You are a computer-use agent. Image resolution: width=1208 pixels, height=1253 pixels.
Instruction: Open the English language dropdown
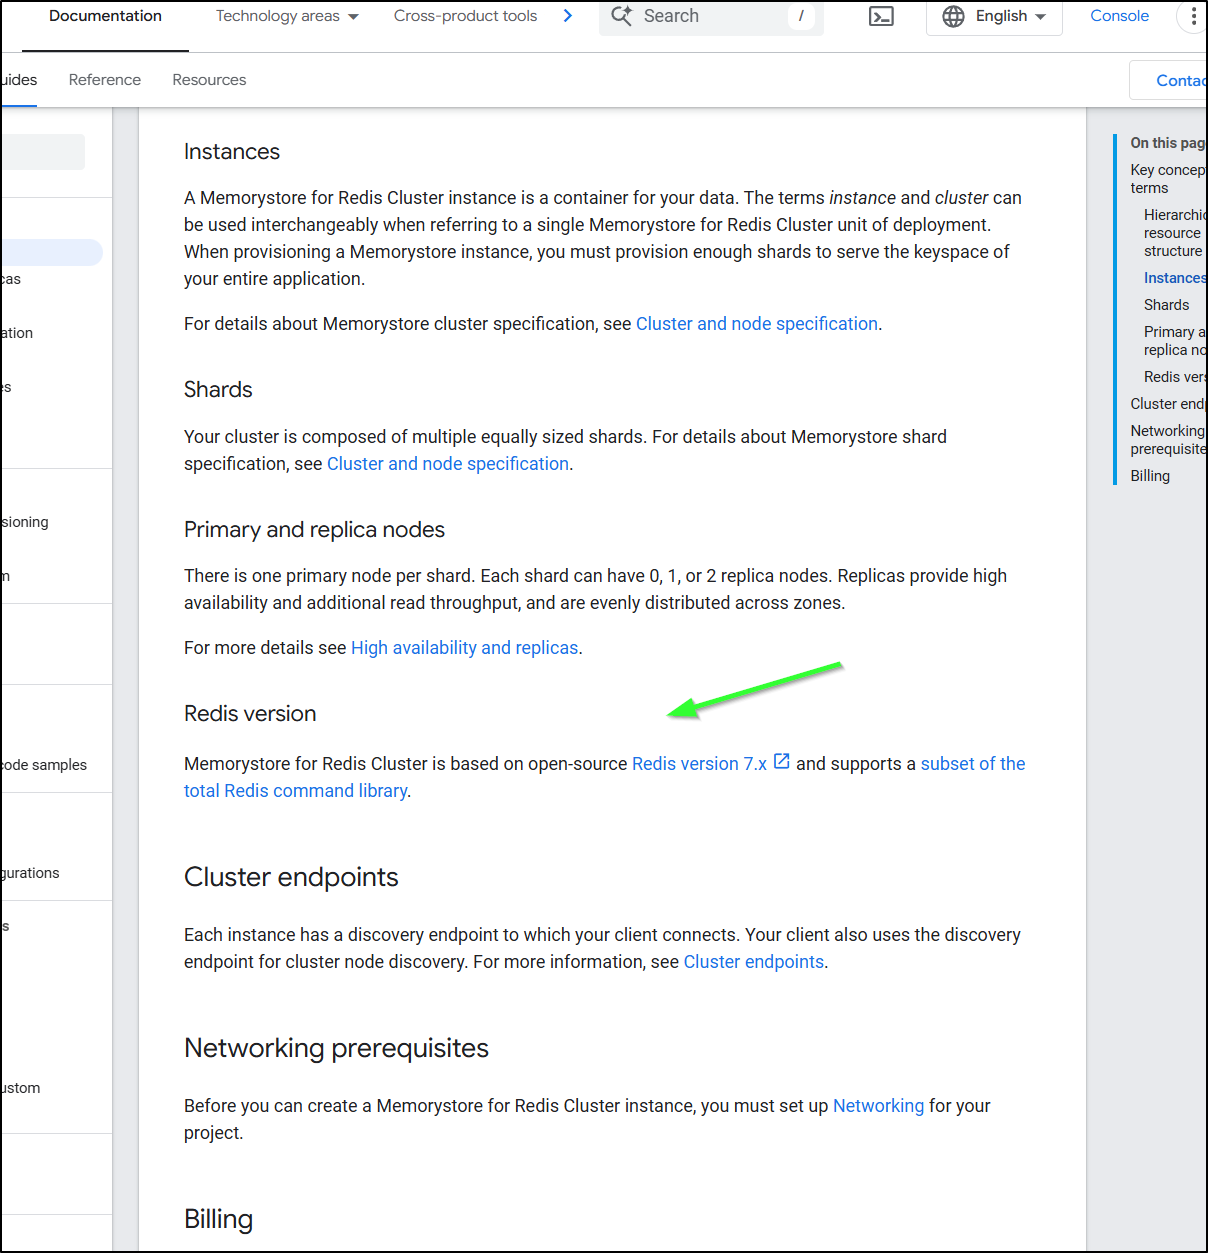(994, 16)
